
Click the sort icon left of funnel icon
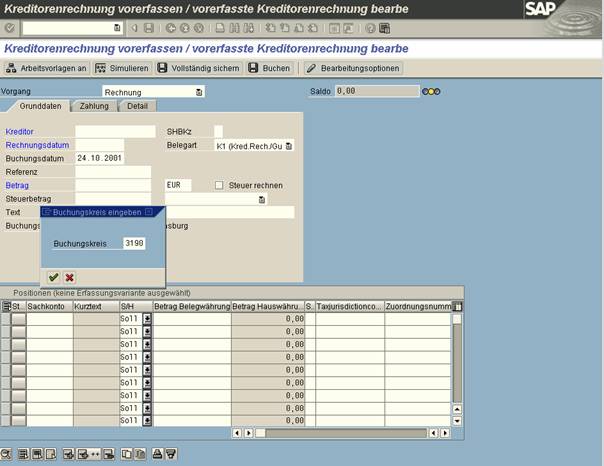click(x=157, y=454)
